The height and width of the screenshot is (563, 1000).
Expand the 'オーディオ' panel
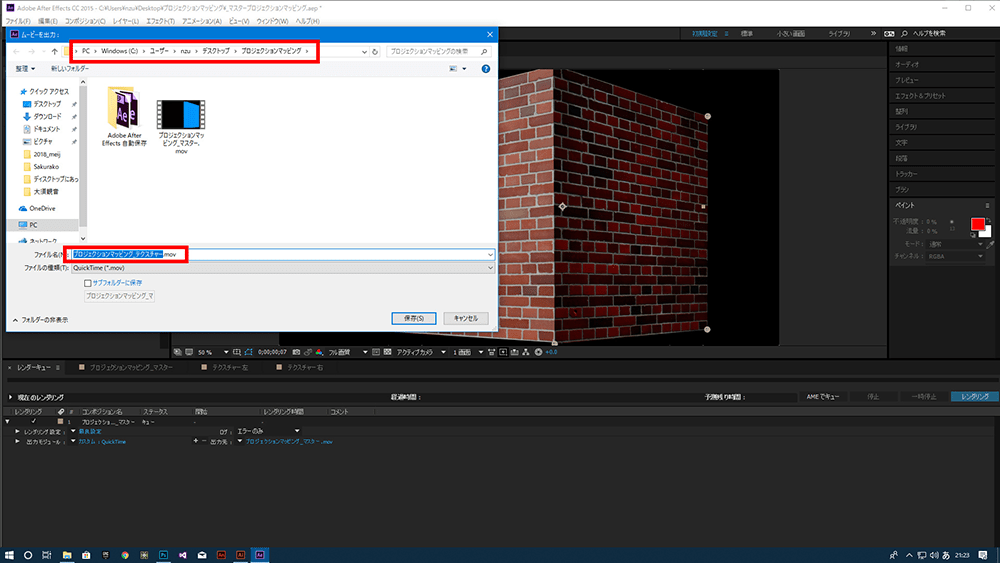coord(906,64)
